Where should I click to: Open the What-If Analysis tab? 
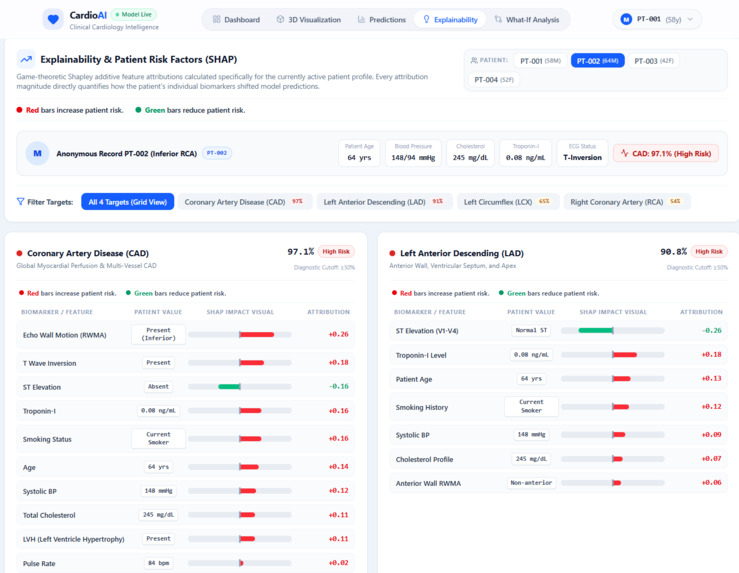click(527, 19)
